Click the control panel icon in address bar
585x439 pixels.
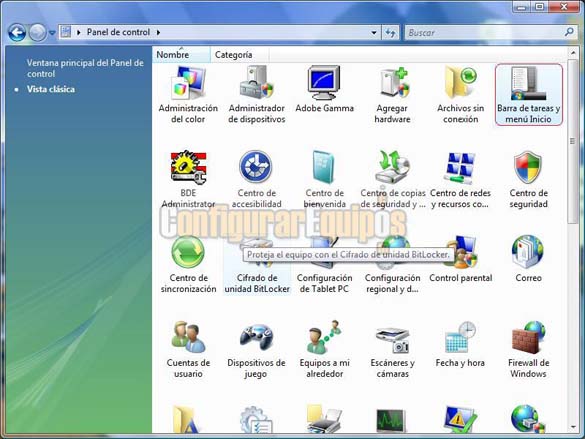(x=66, y=32)
